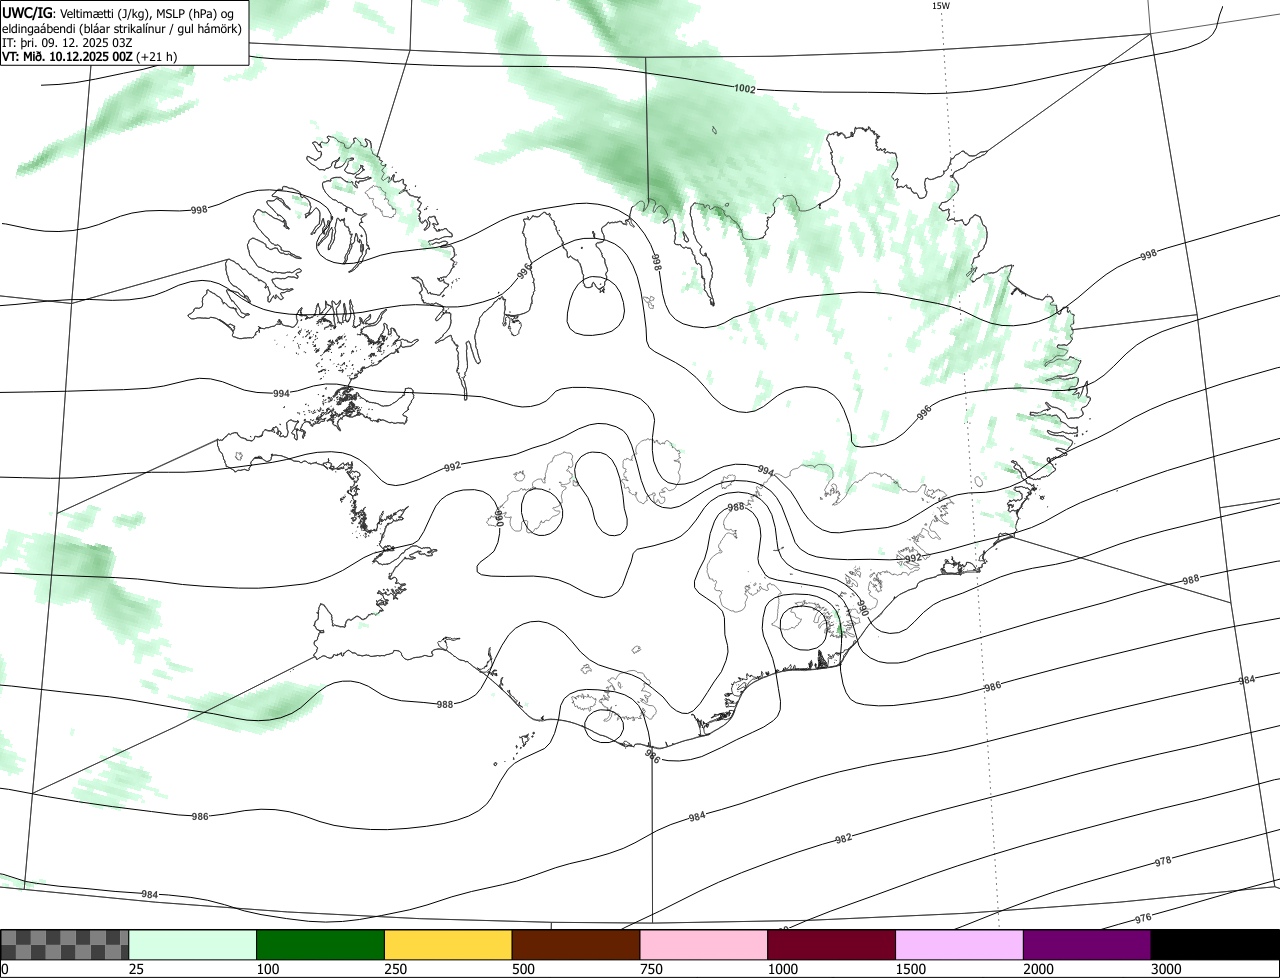Screen dimensions: 1280x978
Task: Click the '3000' legend scale value
Action: [1167, 969]
